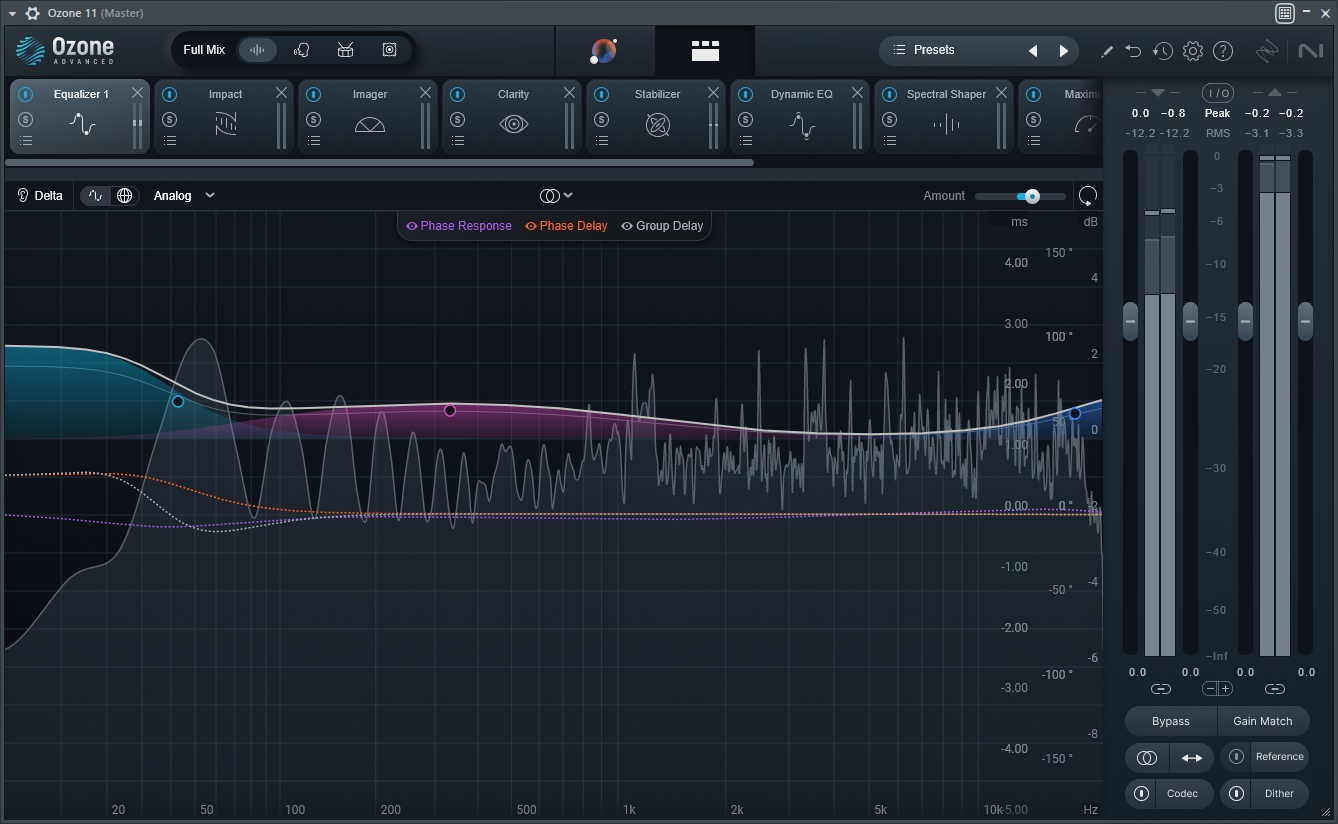
Task: Click the undo arrow icon
Action: (x=1133, y=51)
